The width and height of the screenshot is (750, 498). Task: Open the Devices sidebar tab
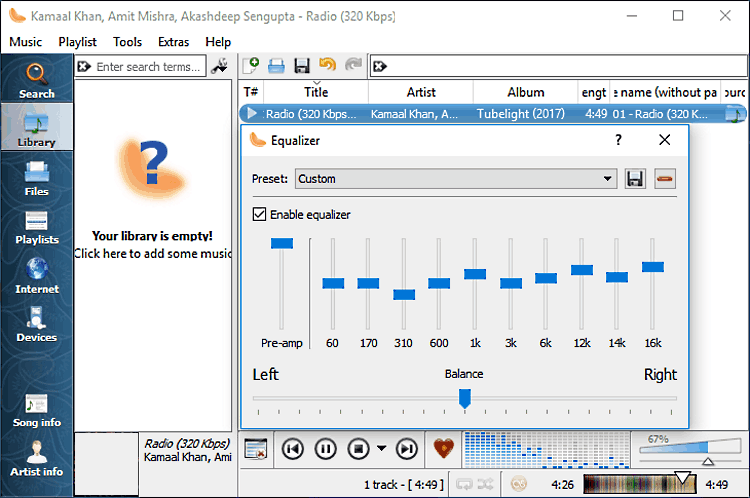click(36, 324)
